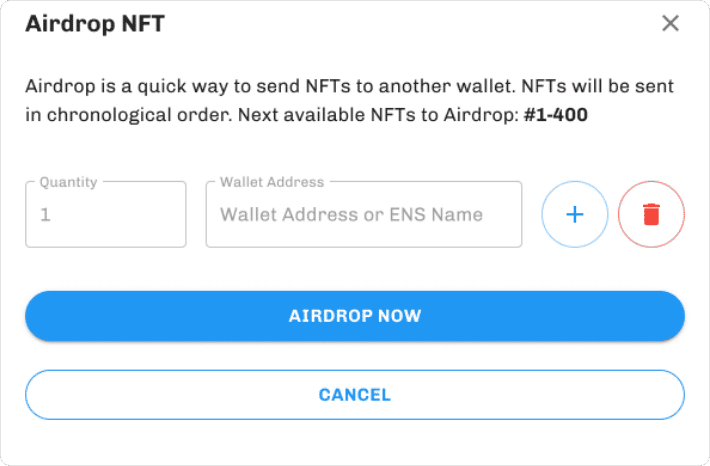Click the bold #1-400 NFT range text
This screenshot has height=466, width=710.
pos(555,115)
